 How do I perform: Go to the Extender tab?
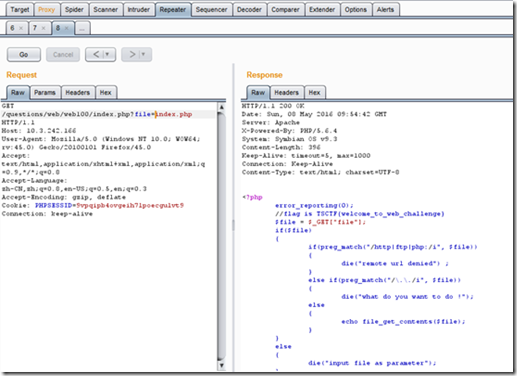point(322,9)
